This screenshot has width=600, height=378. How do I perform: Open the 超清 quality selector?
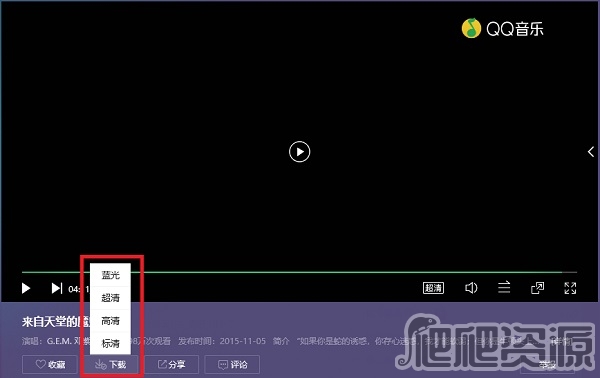tap(433, 288)
